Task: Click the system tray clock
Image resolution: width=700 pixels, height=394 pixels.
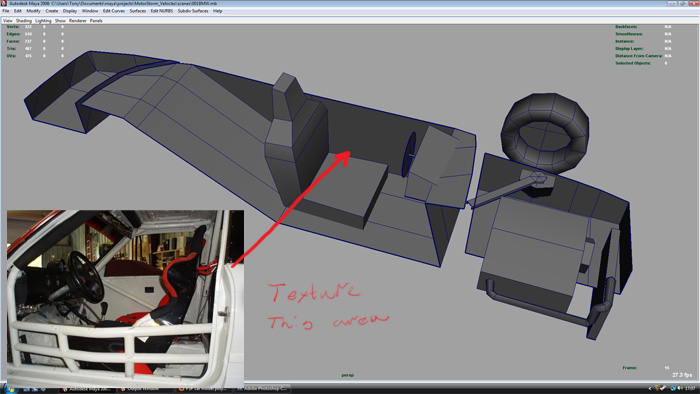Action: click(690, 389)
